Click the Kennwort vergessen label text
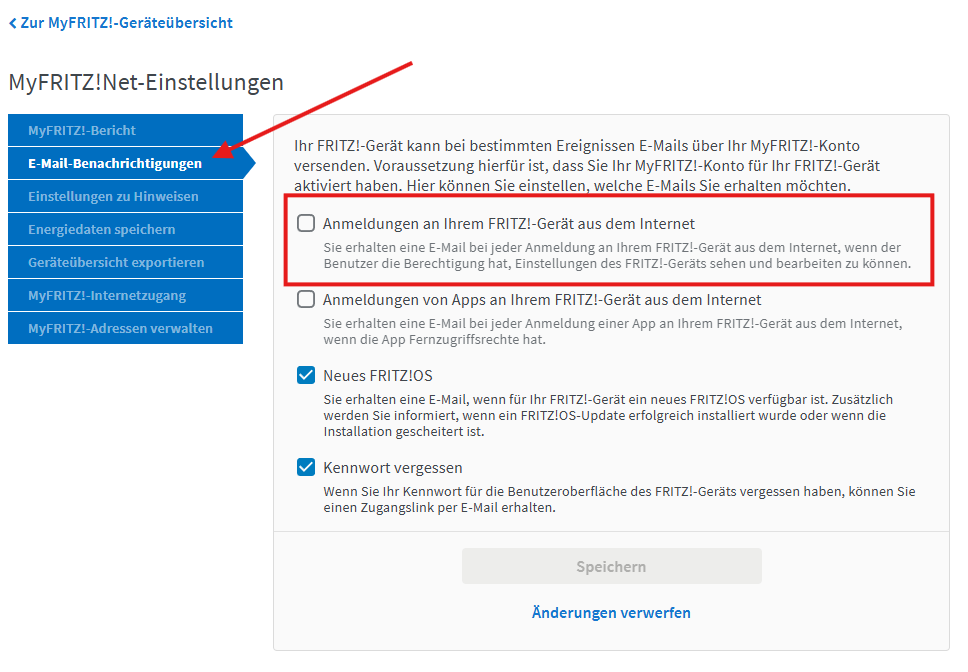The image size is (968, 672). [392, 467]
